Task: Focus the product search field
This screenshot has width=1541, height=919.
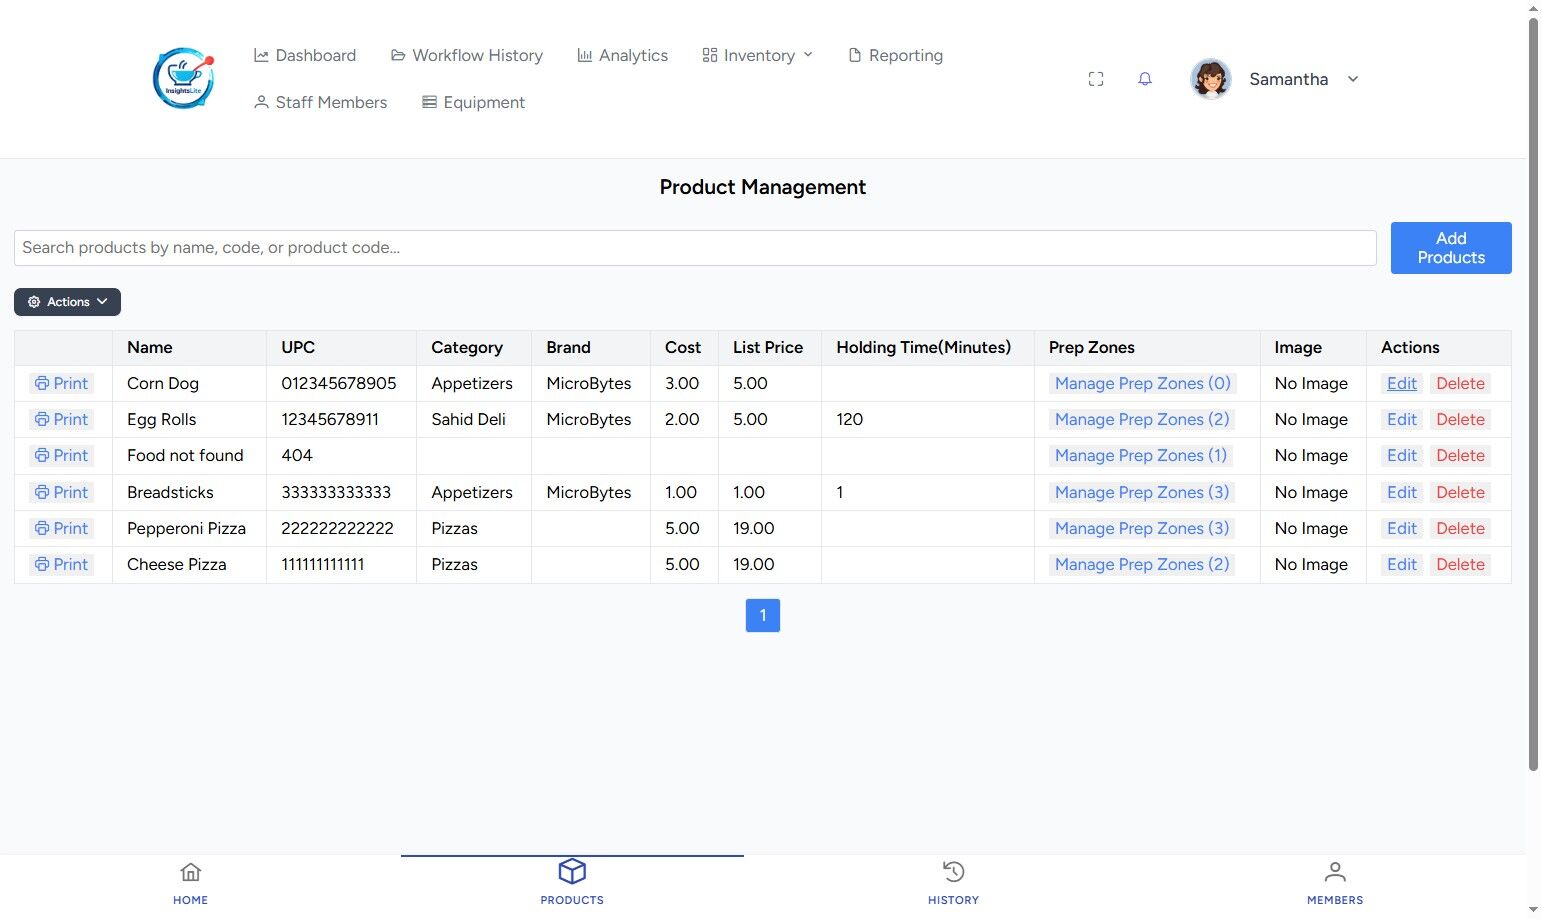Action: point(695,248)
